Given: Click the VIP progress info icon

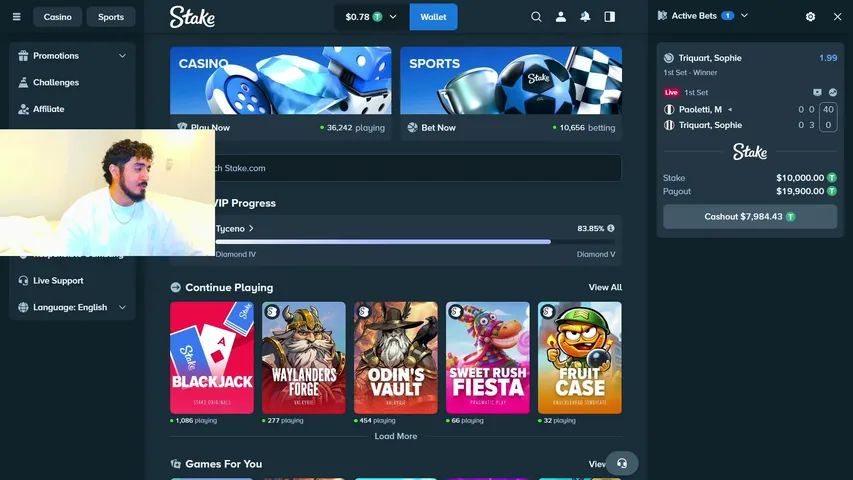Looking at the screenshot, I should 611,228.
